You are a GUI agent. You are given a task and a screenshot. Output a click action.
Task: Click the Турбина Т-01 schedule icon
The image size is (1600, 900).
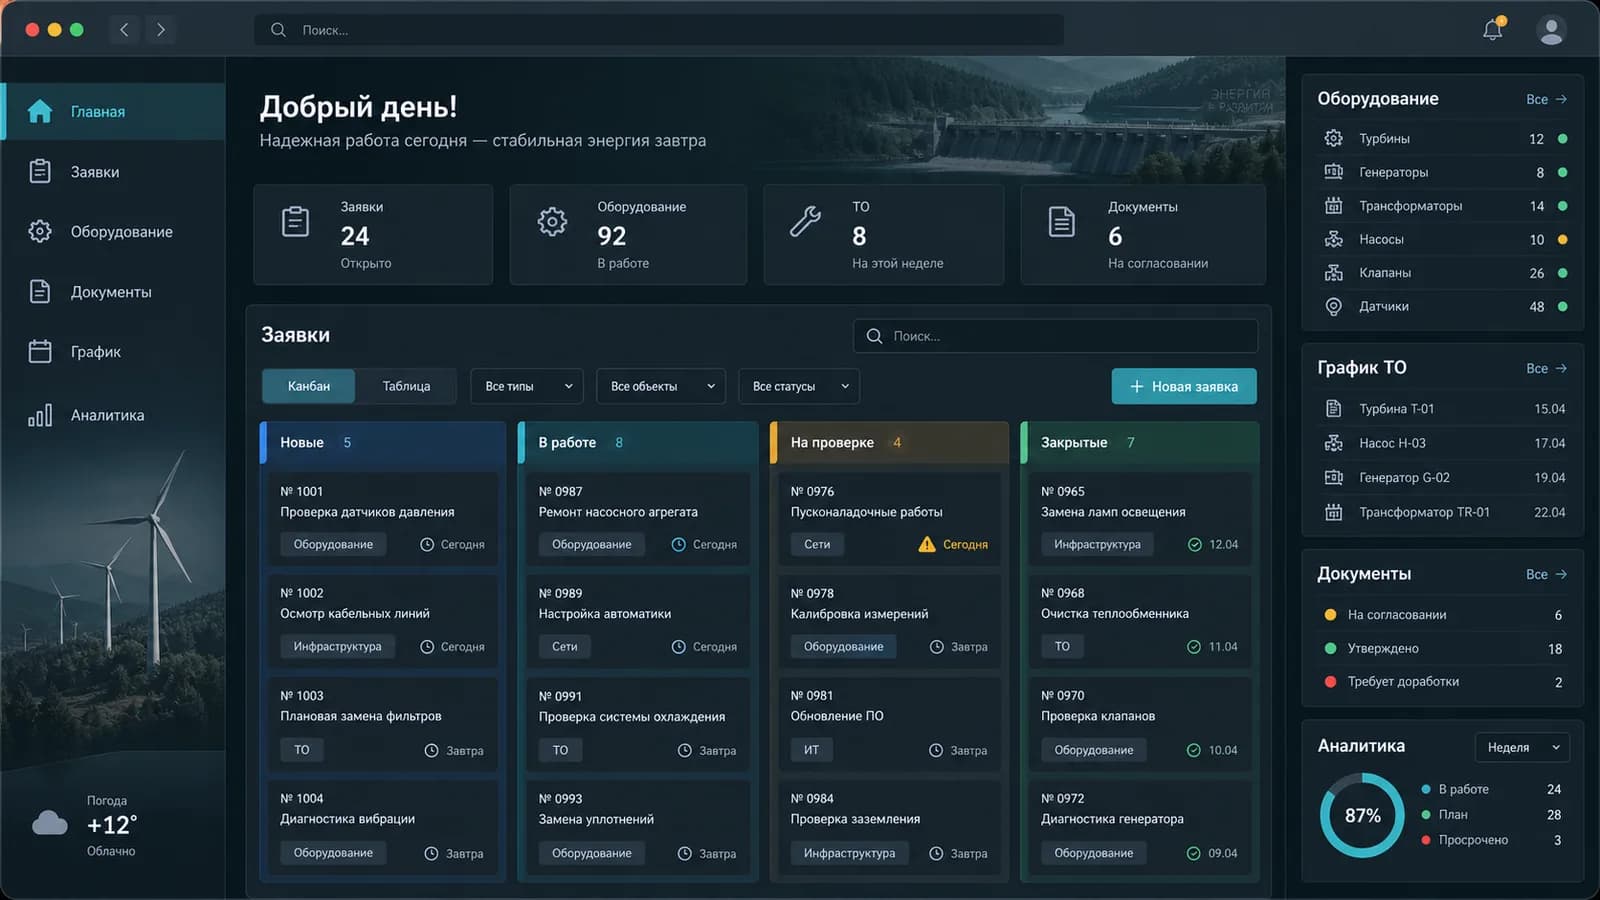click(x=1333, y=408)
